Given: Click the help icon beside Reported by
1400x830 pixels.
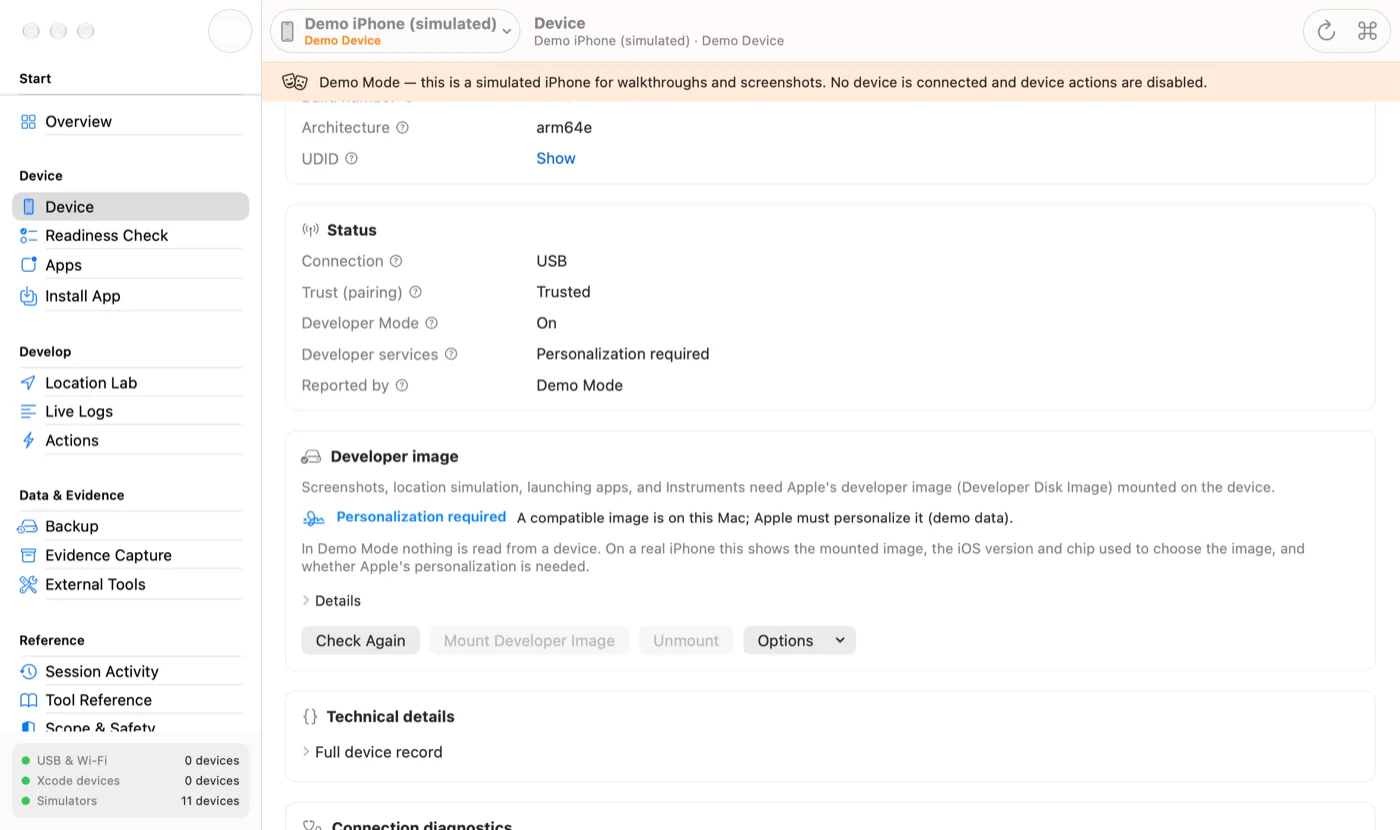Looking at the screenshot, I should 402,385.
